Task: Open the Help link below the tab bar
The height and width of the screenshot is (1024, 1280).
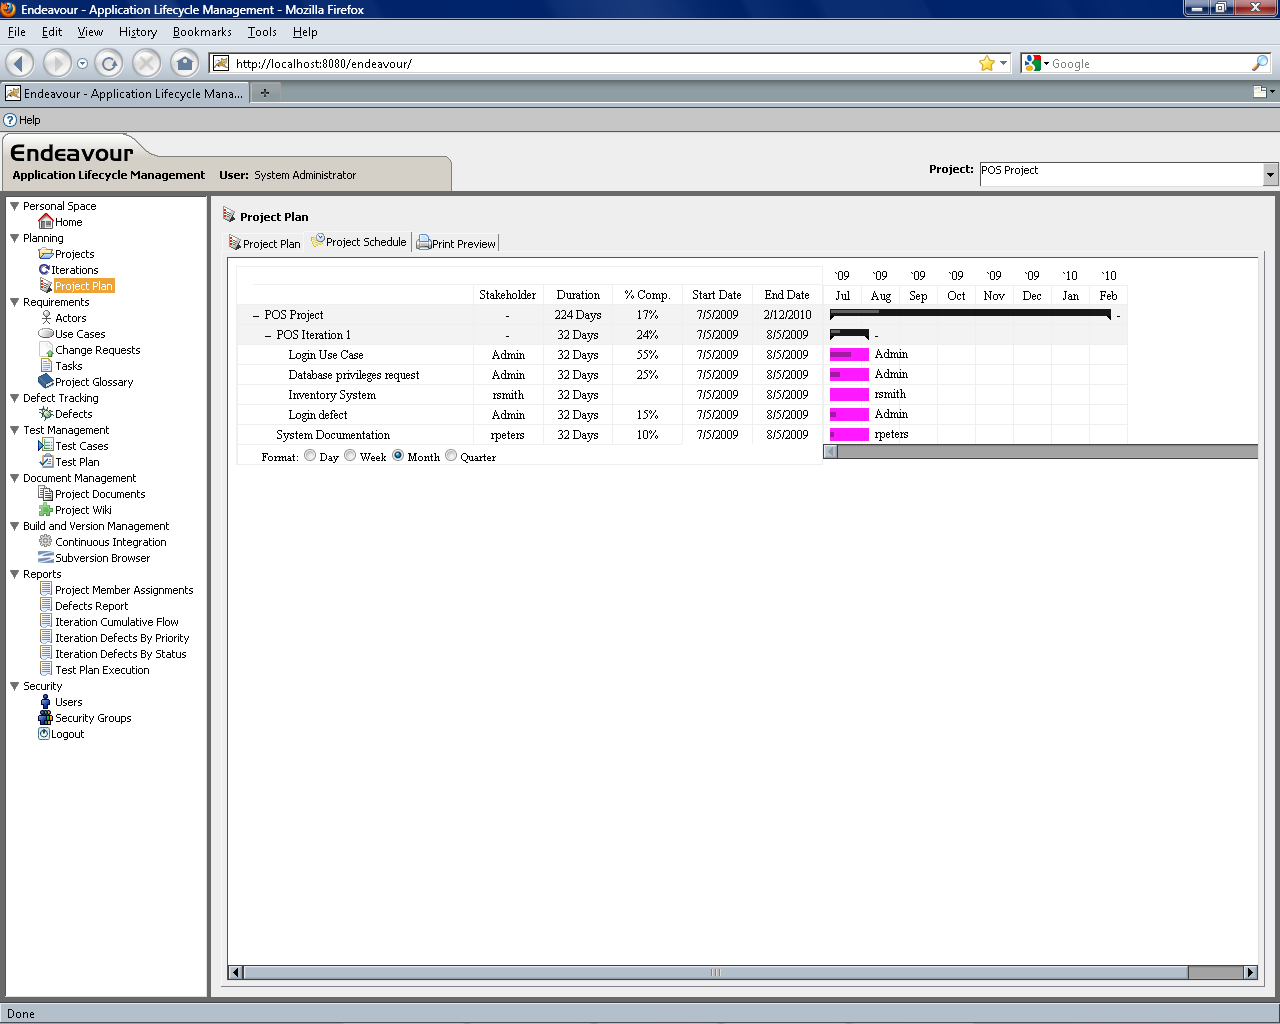Action: pyautogui.click(x=29, y=120)
